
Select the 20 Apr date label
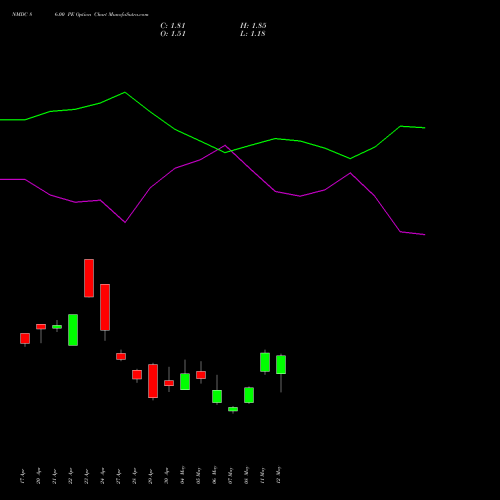pyautogui.click(x=39, y=476)
